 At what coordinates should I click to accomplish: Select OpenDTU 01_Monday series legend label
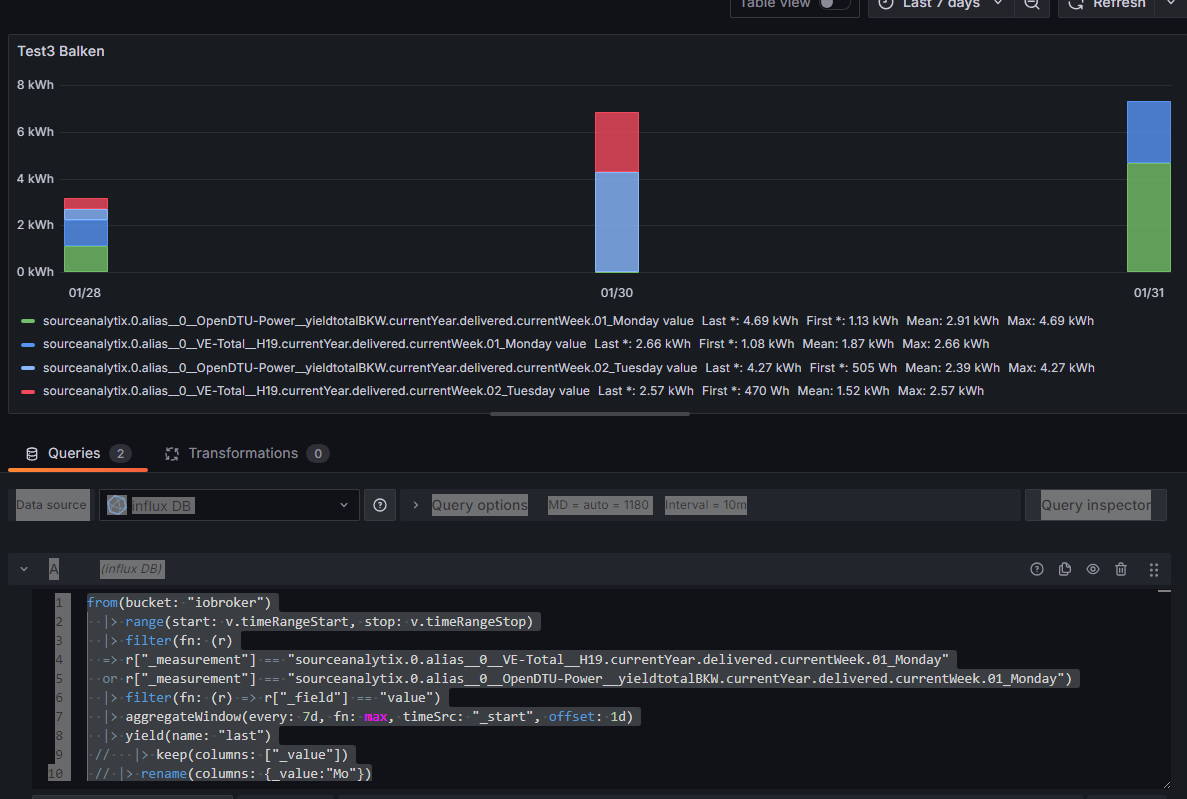click(368, 321)
